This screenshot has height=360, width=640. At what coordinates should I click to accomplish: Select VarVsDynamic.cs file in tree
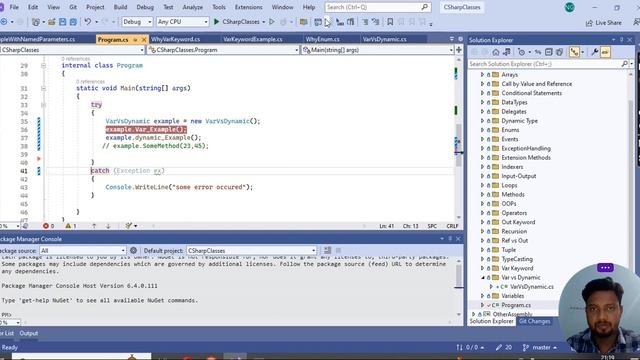tap(531, 287)
